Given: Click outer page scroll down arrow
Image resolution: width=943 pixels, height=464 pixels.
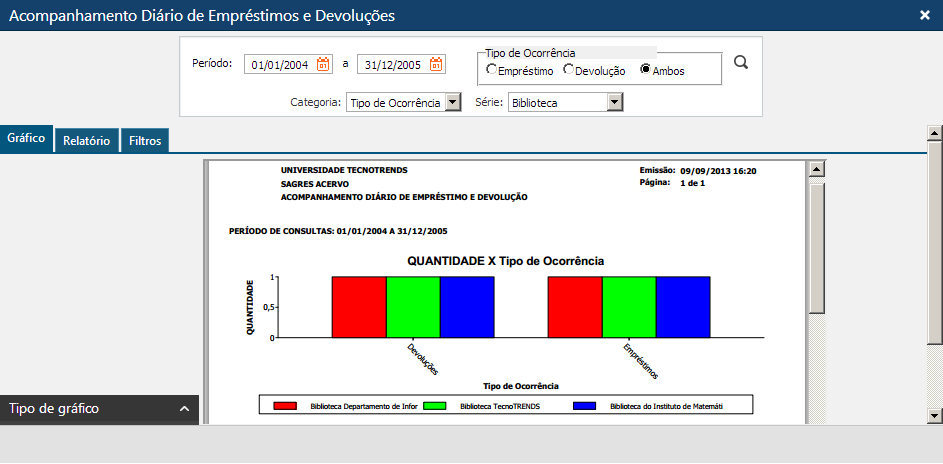Looking at the screenshot, I should 935,415.
